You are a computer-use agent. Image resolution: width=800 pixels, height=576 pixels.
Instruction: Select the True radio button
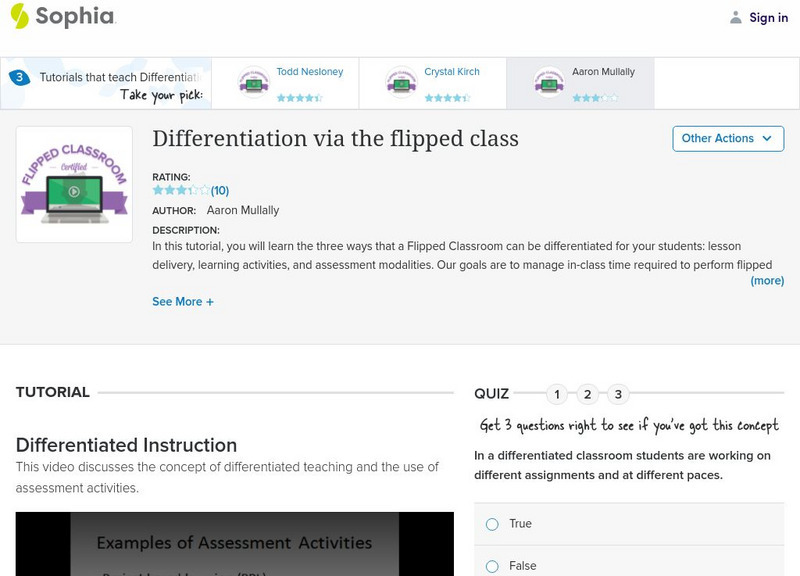click(492, 524)
